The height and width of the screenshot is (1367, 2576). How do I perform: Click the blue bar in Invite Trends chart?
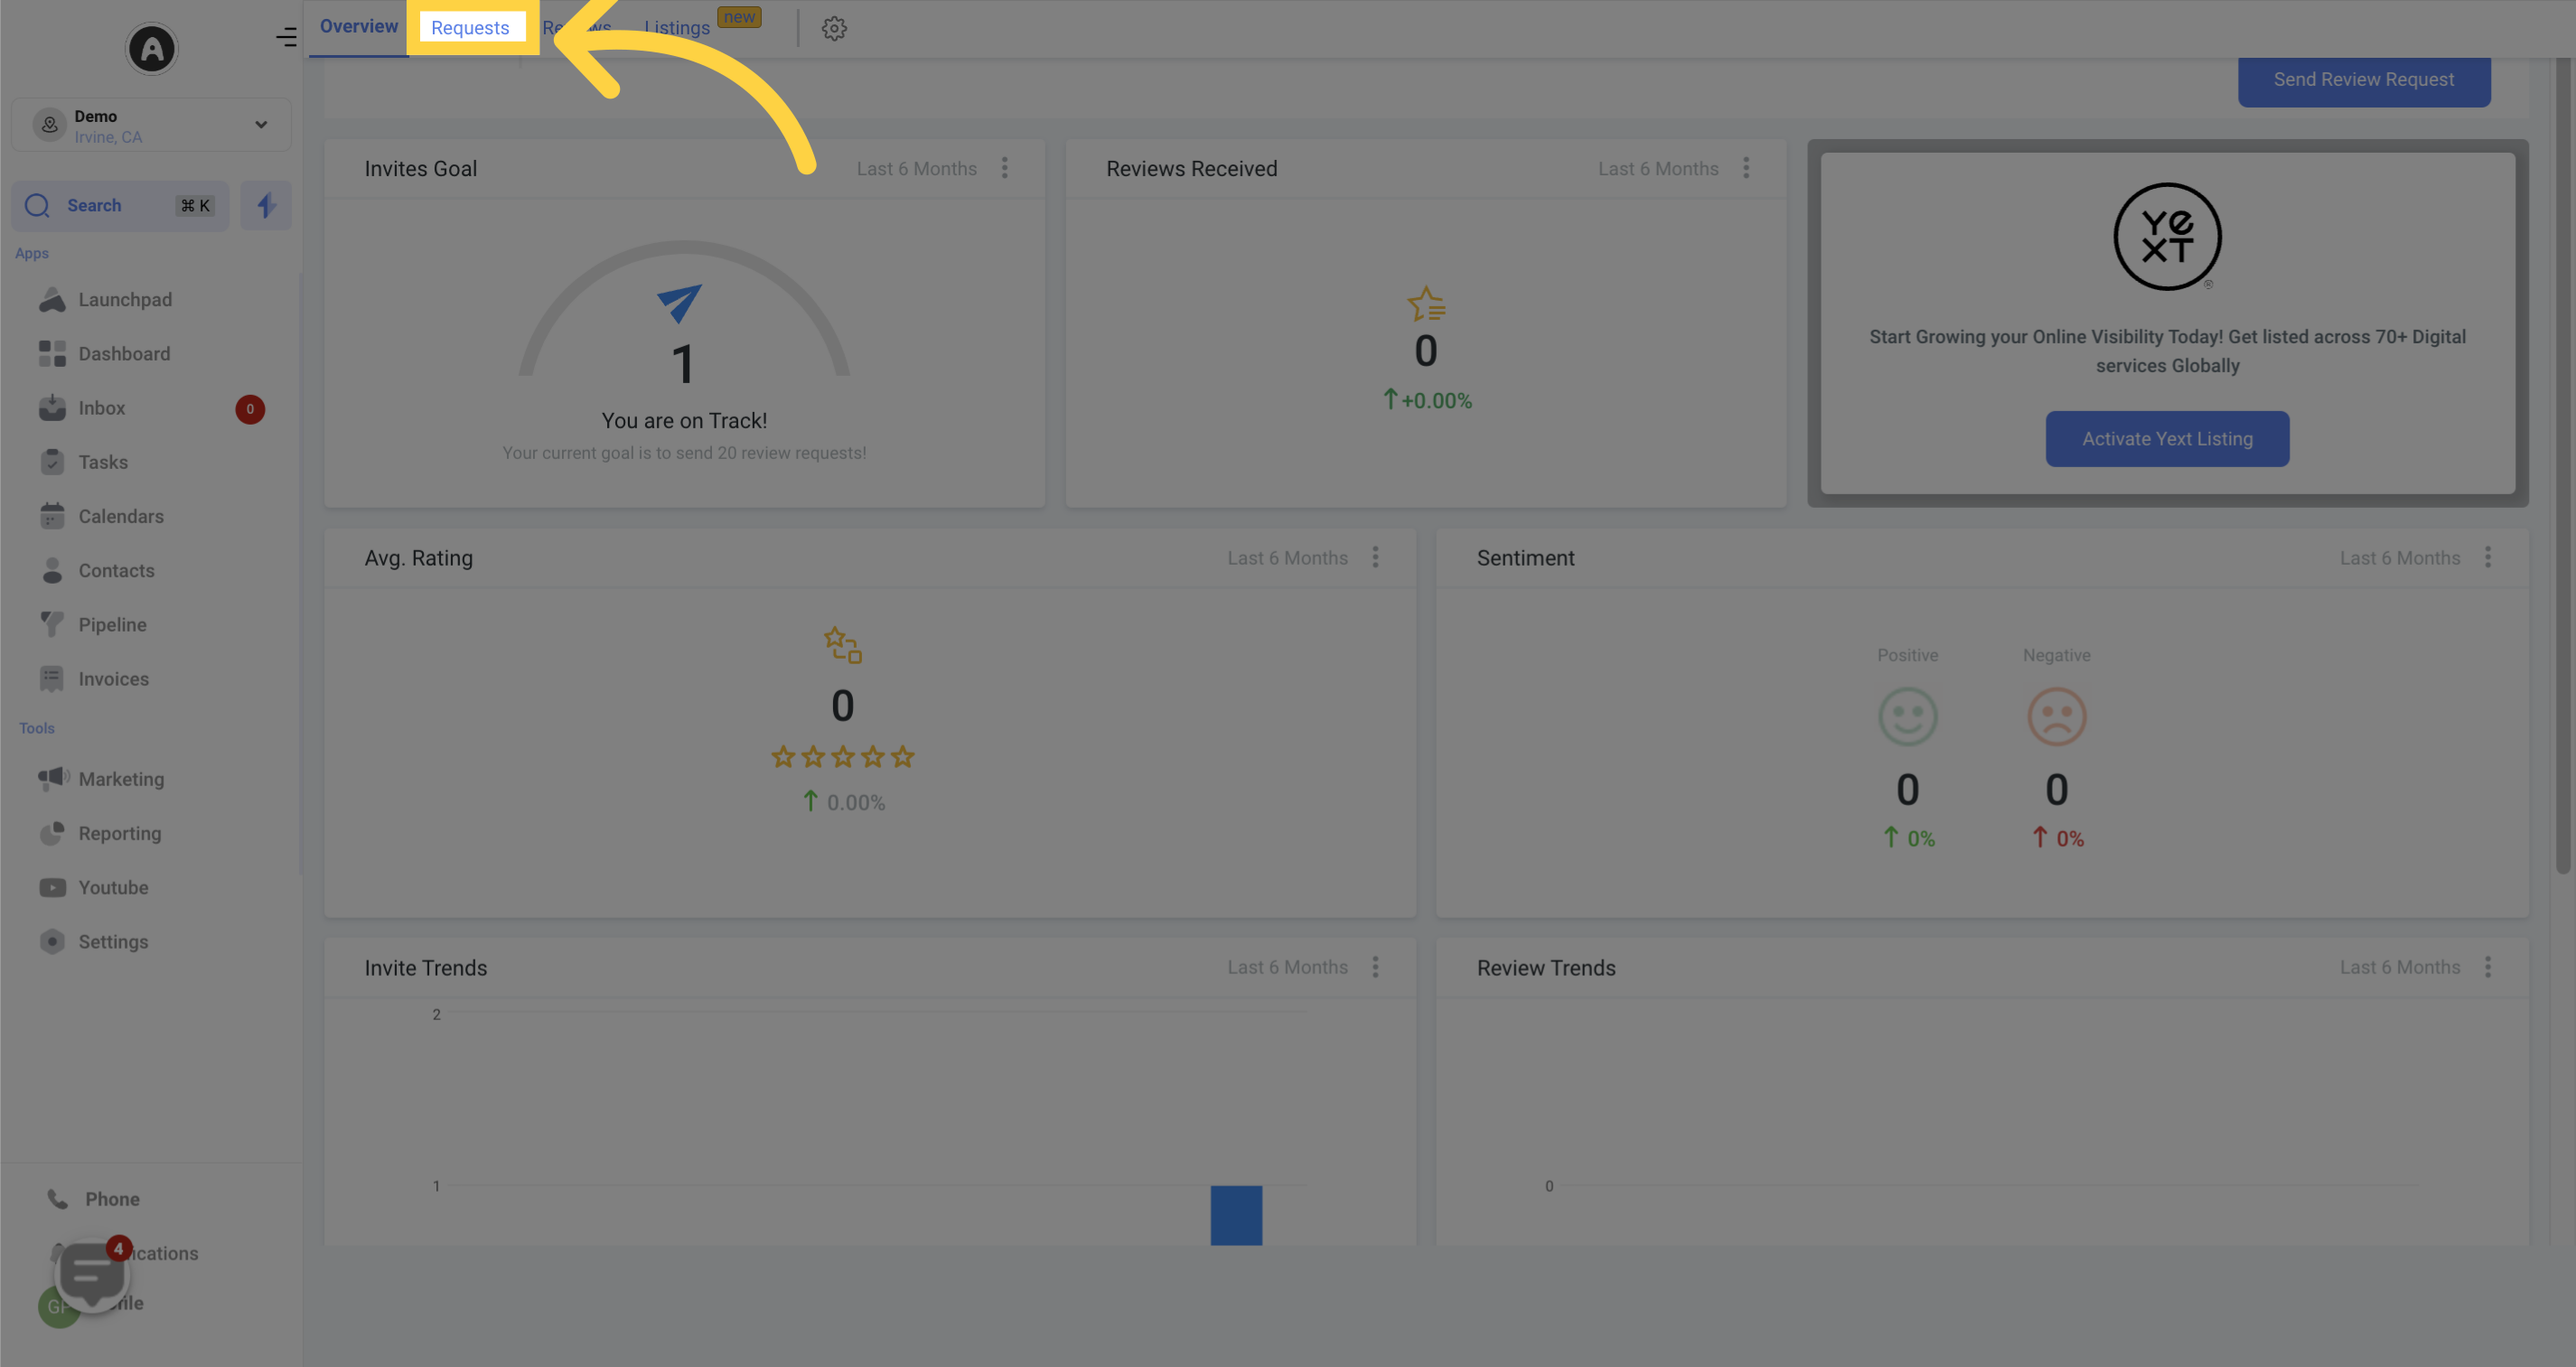tap(1236, 1215)
